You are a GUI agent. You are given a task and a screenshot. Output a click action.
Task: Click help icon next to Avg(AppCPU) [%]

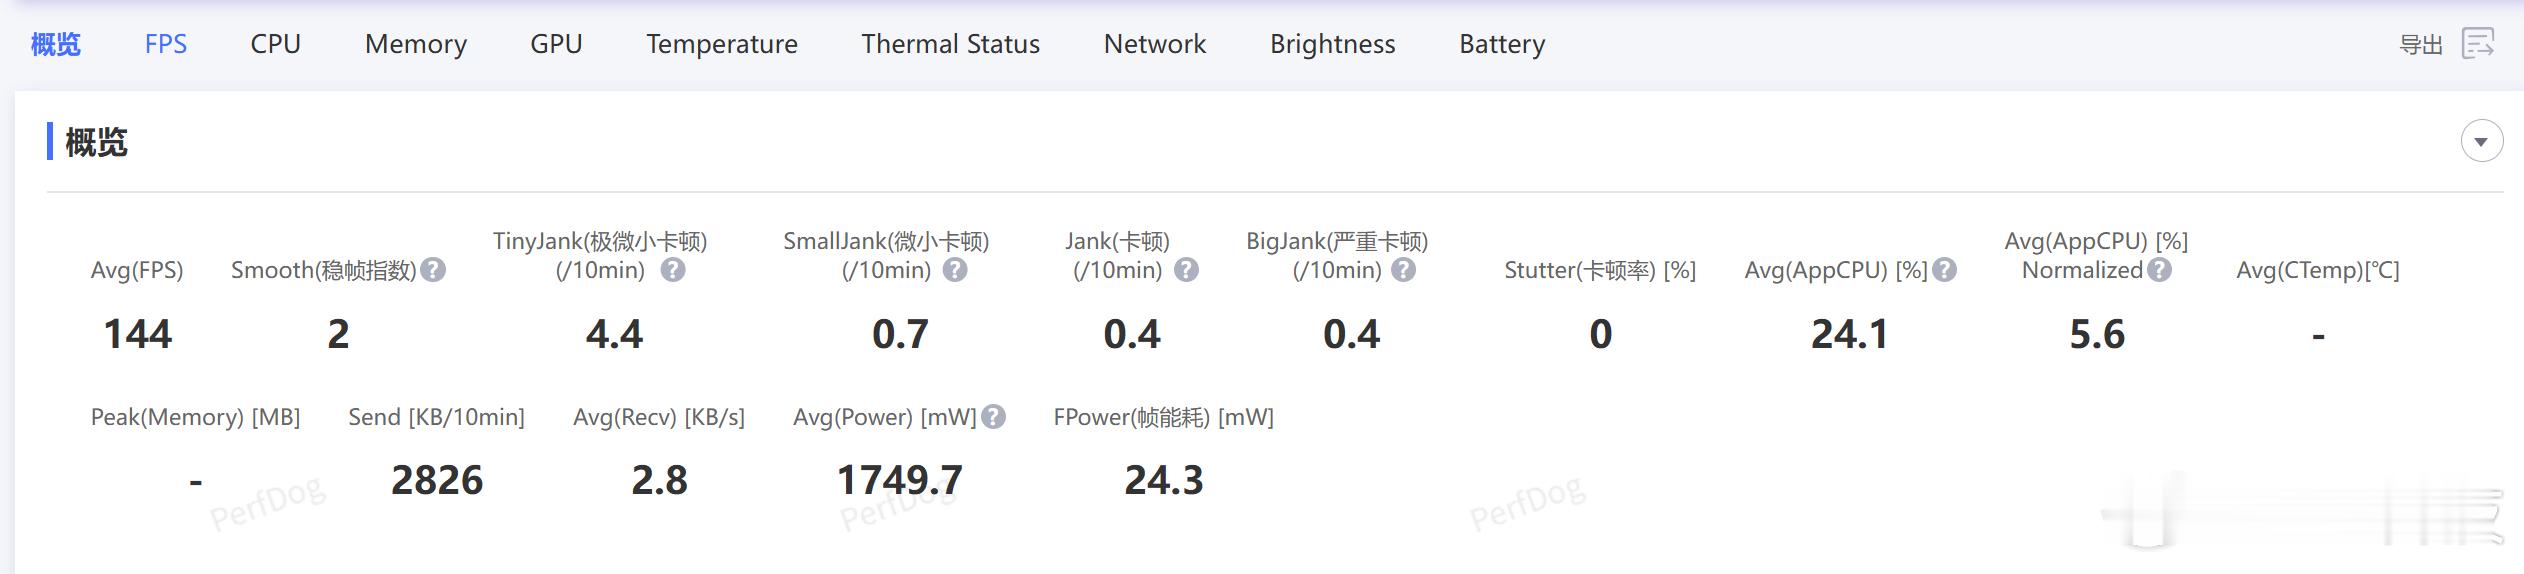click(1944, 270)
